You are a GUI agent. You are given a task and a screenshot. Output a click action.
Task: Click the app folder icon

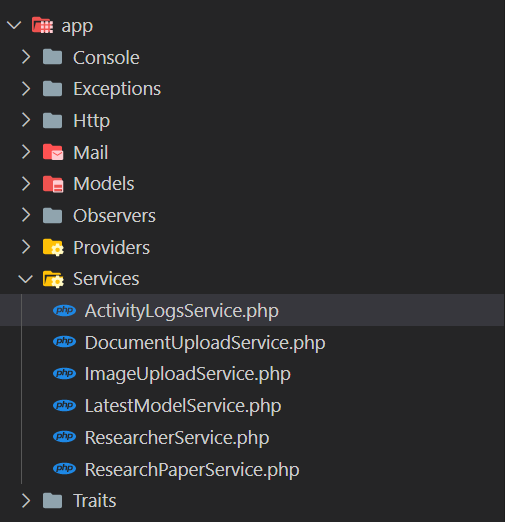[x=42, y=25]
